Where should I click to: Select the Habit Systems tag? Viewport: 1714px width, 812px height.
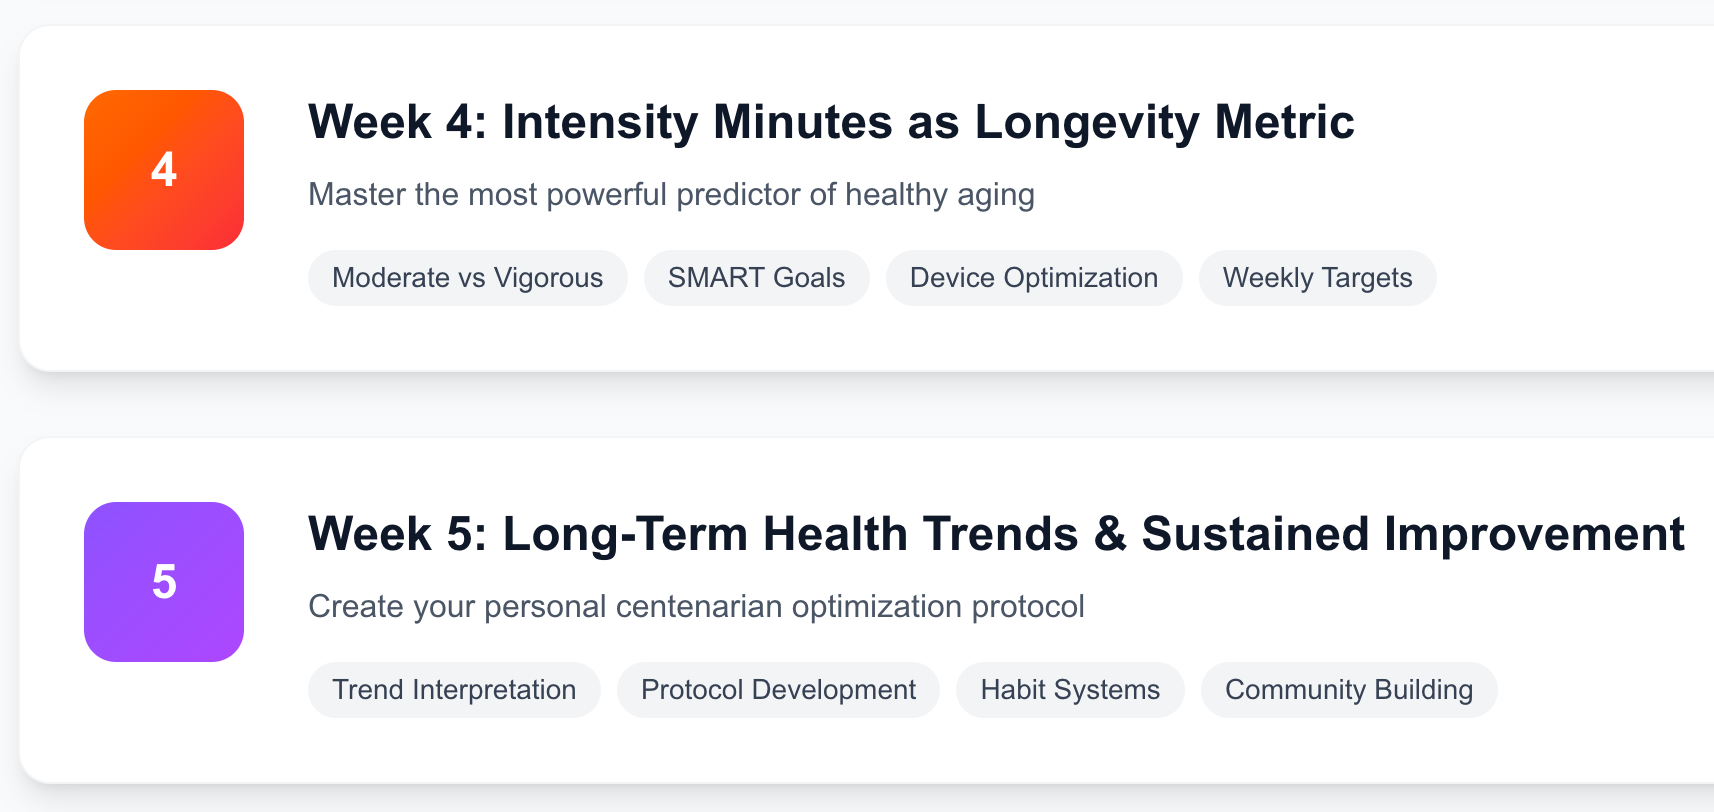pos(1070,690)
